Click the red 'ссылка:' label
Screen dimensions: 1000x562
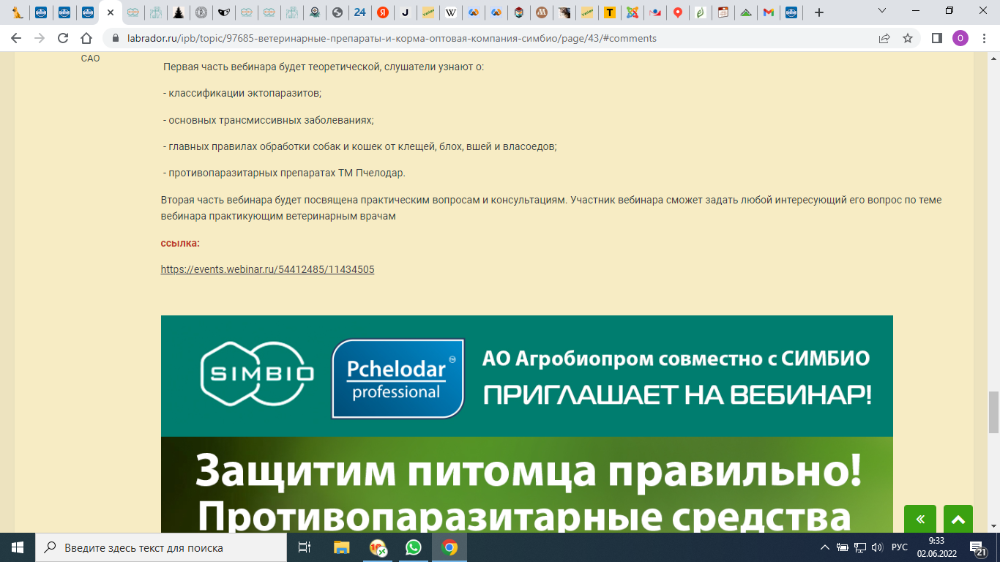click(180, 243)
